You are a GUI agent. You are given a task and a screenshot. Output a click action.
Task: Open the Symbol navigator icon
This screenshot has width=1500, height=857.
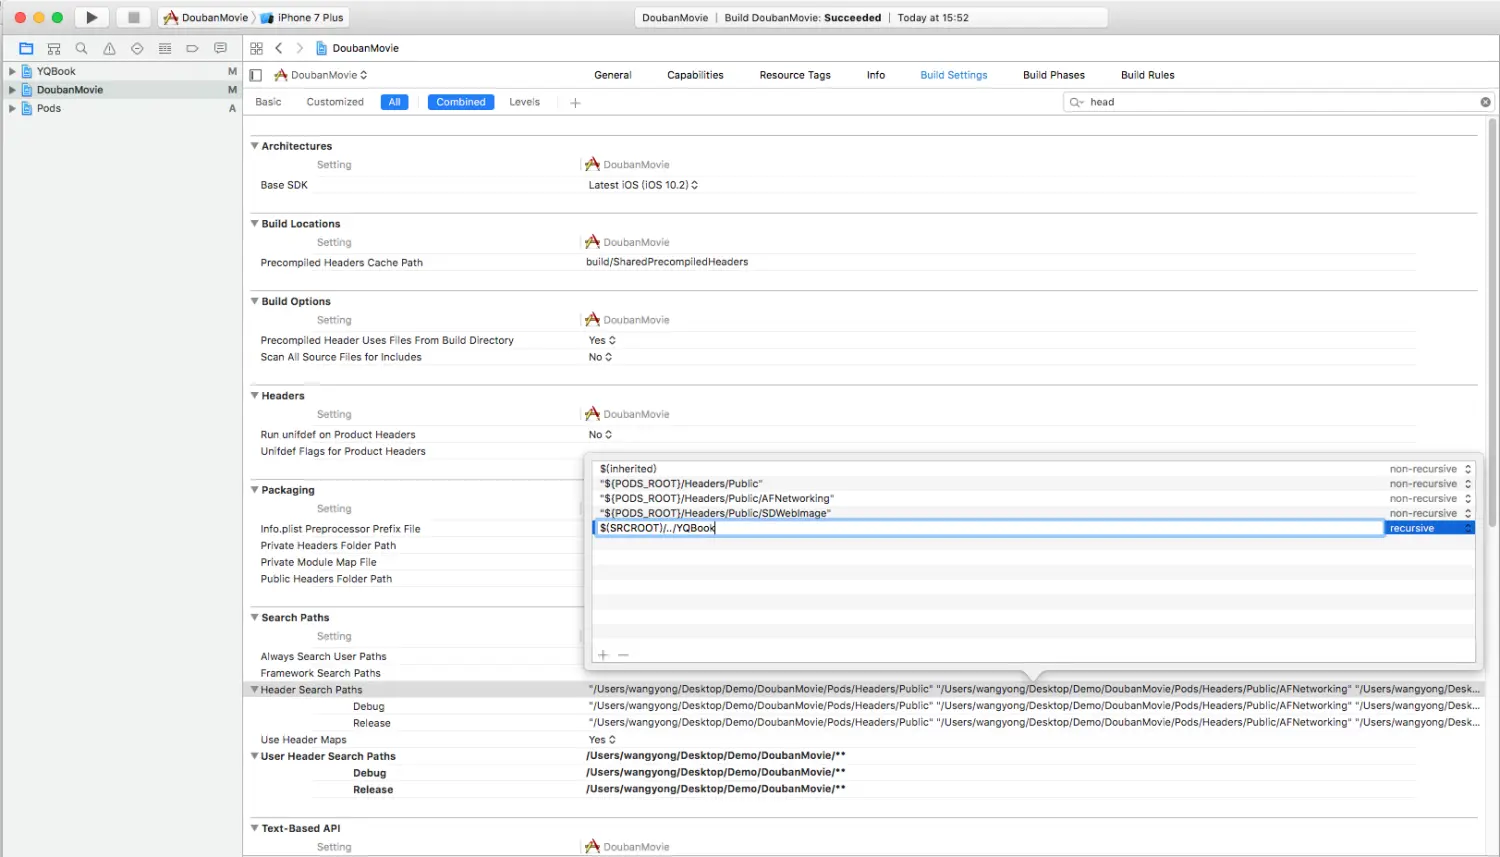click(54, 48)
